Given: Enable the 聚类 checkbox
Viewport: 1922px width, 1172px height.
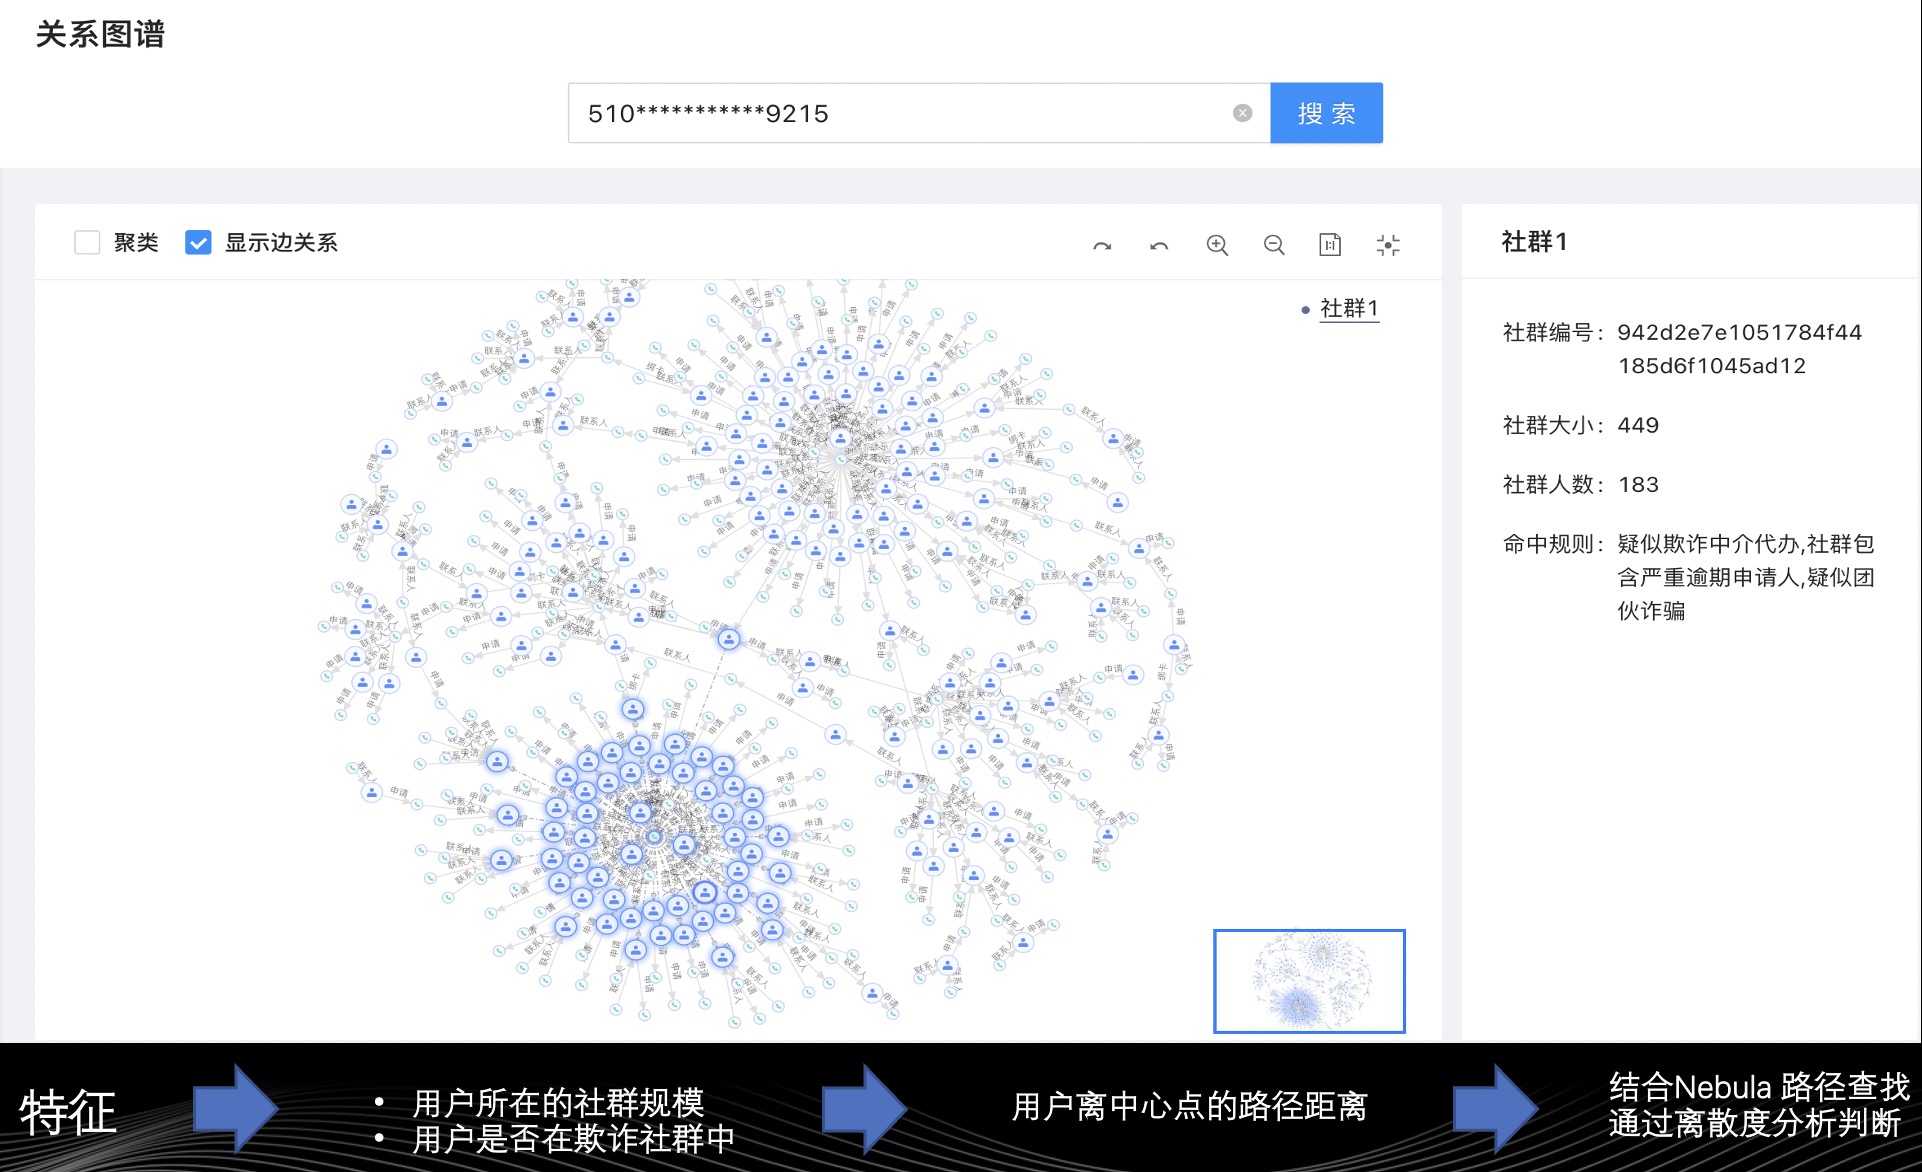Looking at the screenshot, I should click(x=87, y=242).
